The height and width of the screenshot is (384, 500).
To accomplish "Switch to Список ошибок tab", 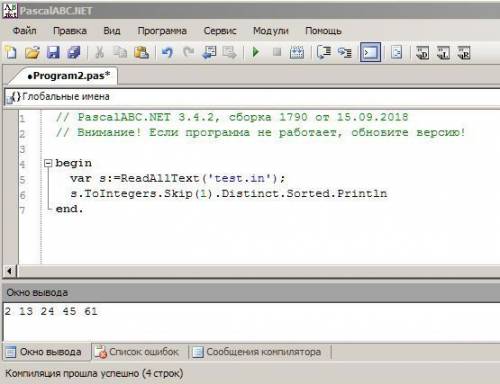I will pyautogui.click(x=137, y=352).
